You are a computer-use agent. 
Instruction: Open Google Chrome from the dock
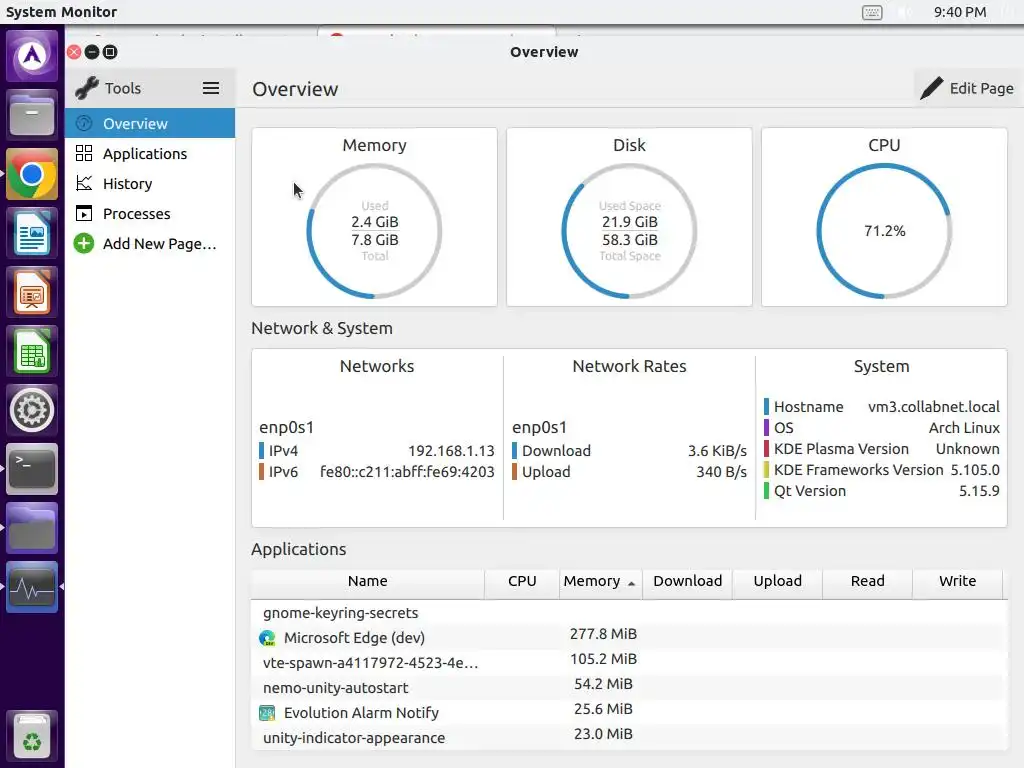(31, 174)
